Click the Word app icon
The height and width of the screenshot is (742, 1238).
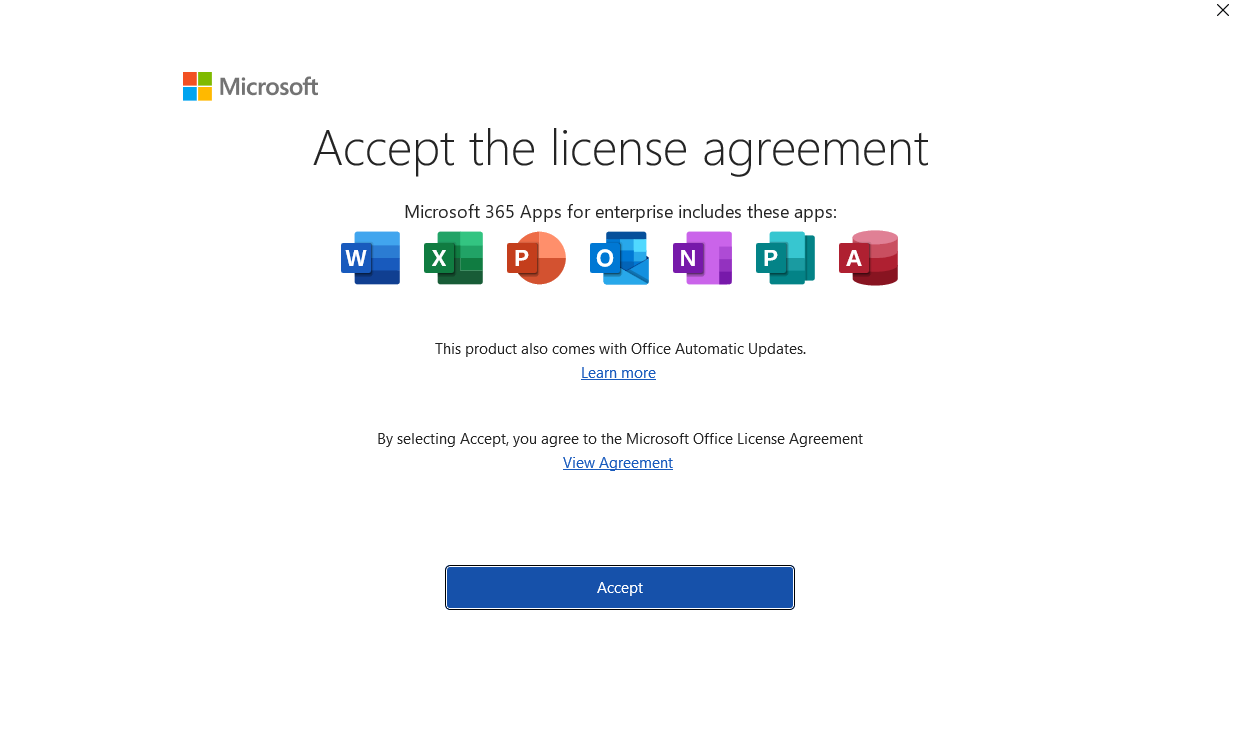(x=370, y=258)
